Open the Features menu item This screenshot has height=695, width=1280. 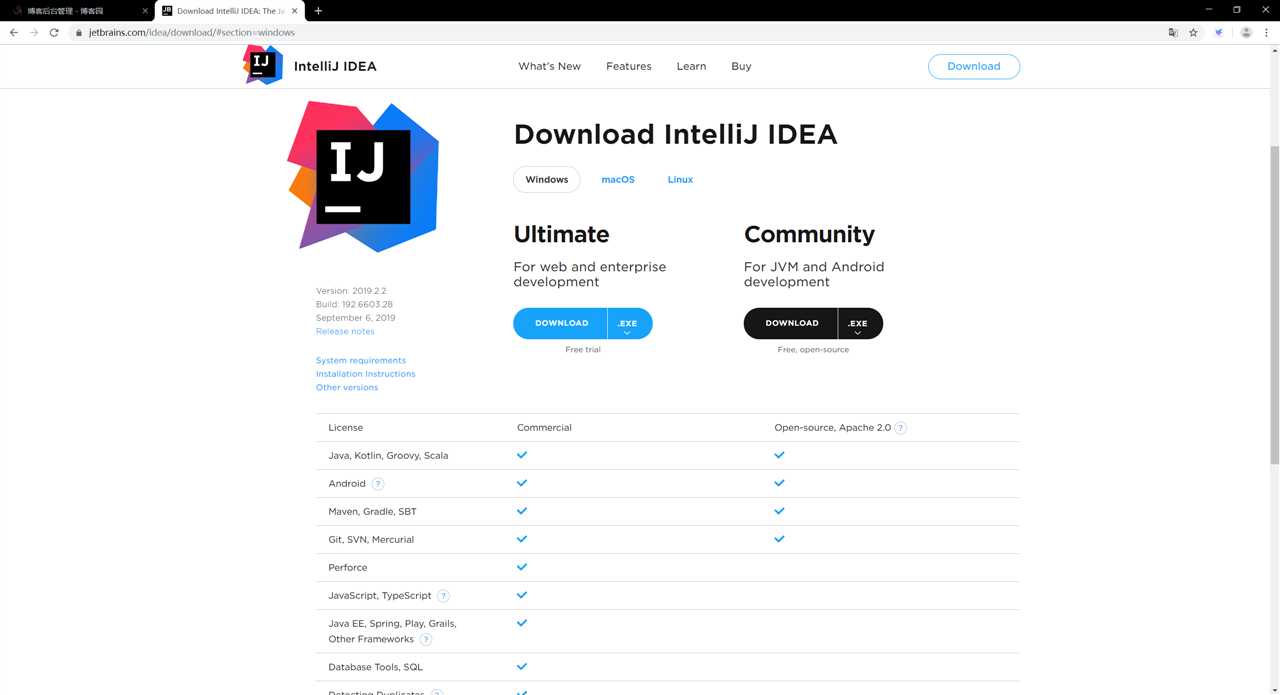(628, 66)
